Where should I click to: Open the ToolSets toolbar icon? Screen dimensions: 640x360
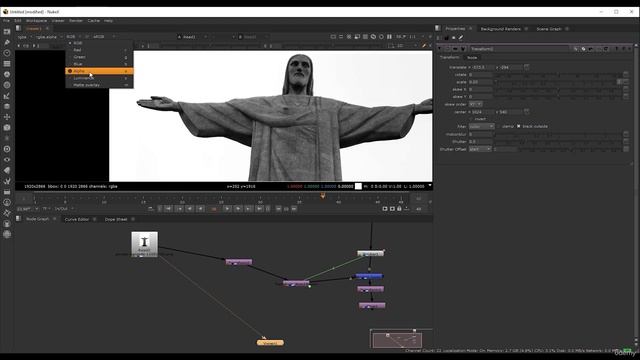pyautogui.click(x=7, y=181)
